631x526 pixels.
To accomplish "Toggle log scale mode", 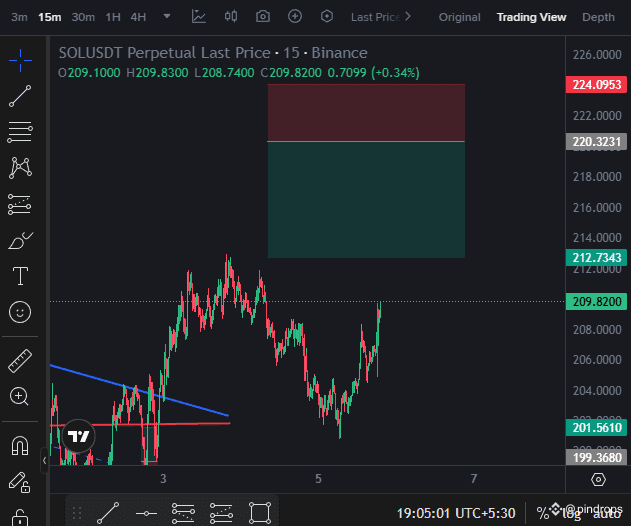I will click(x=572, y=514).
